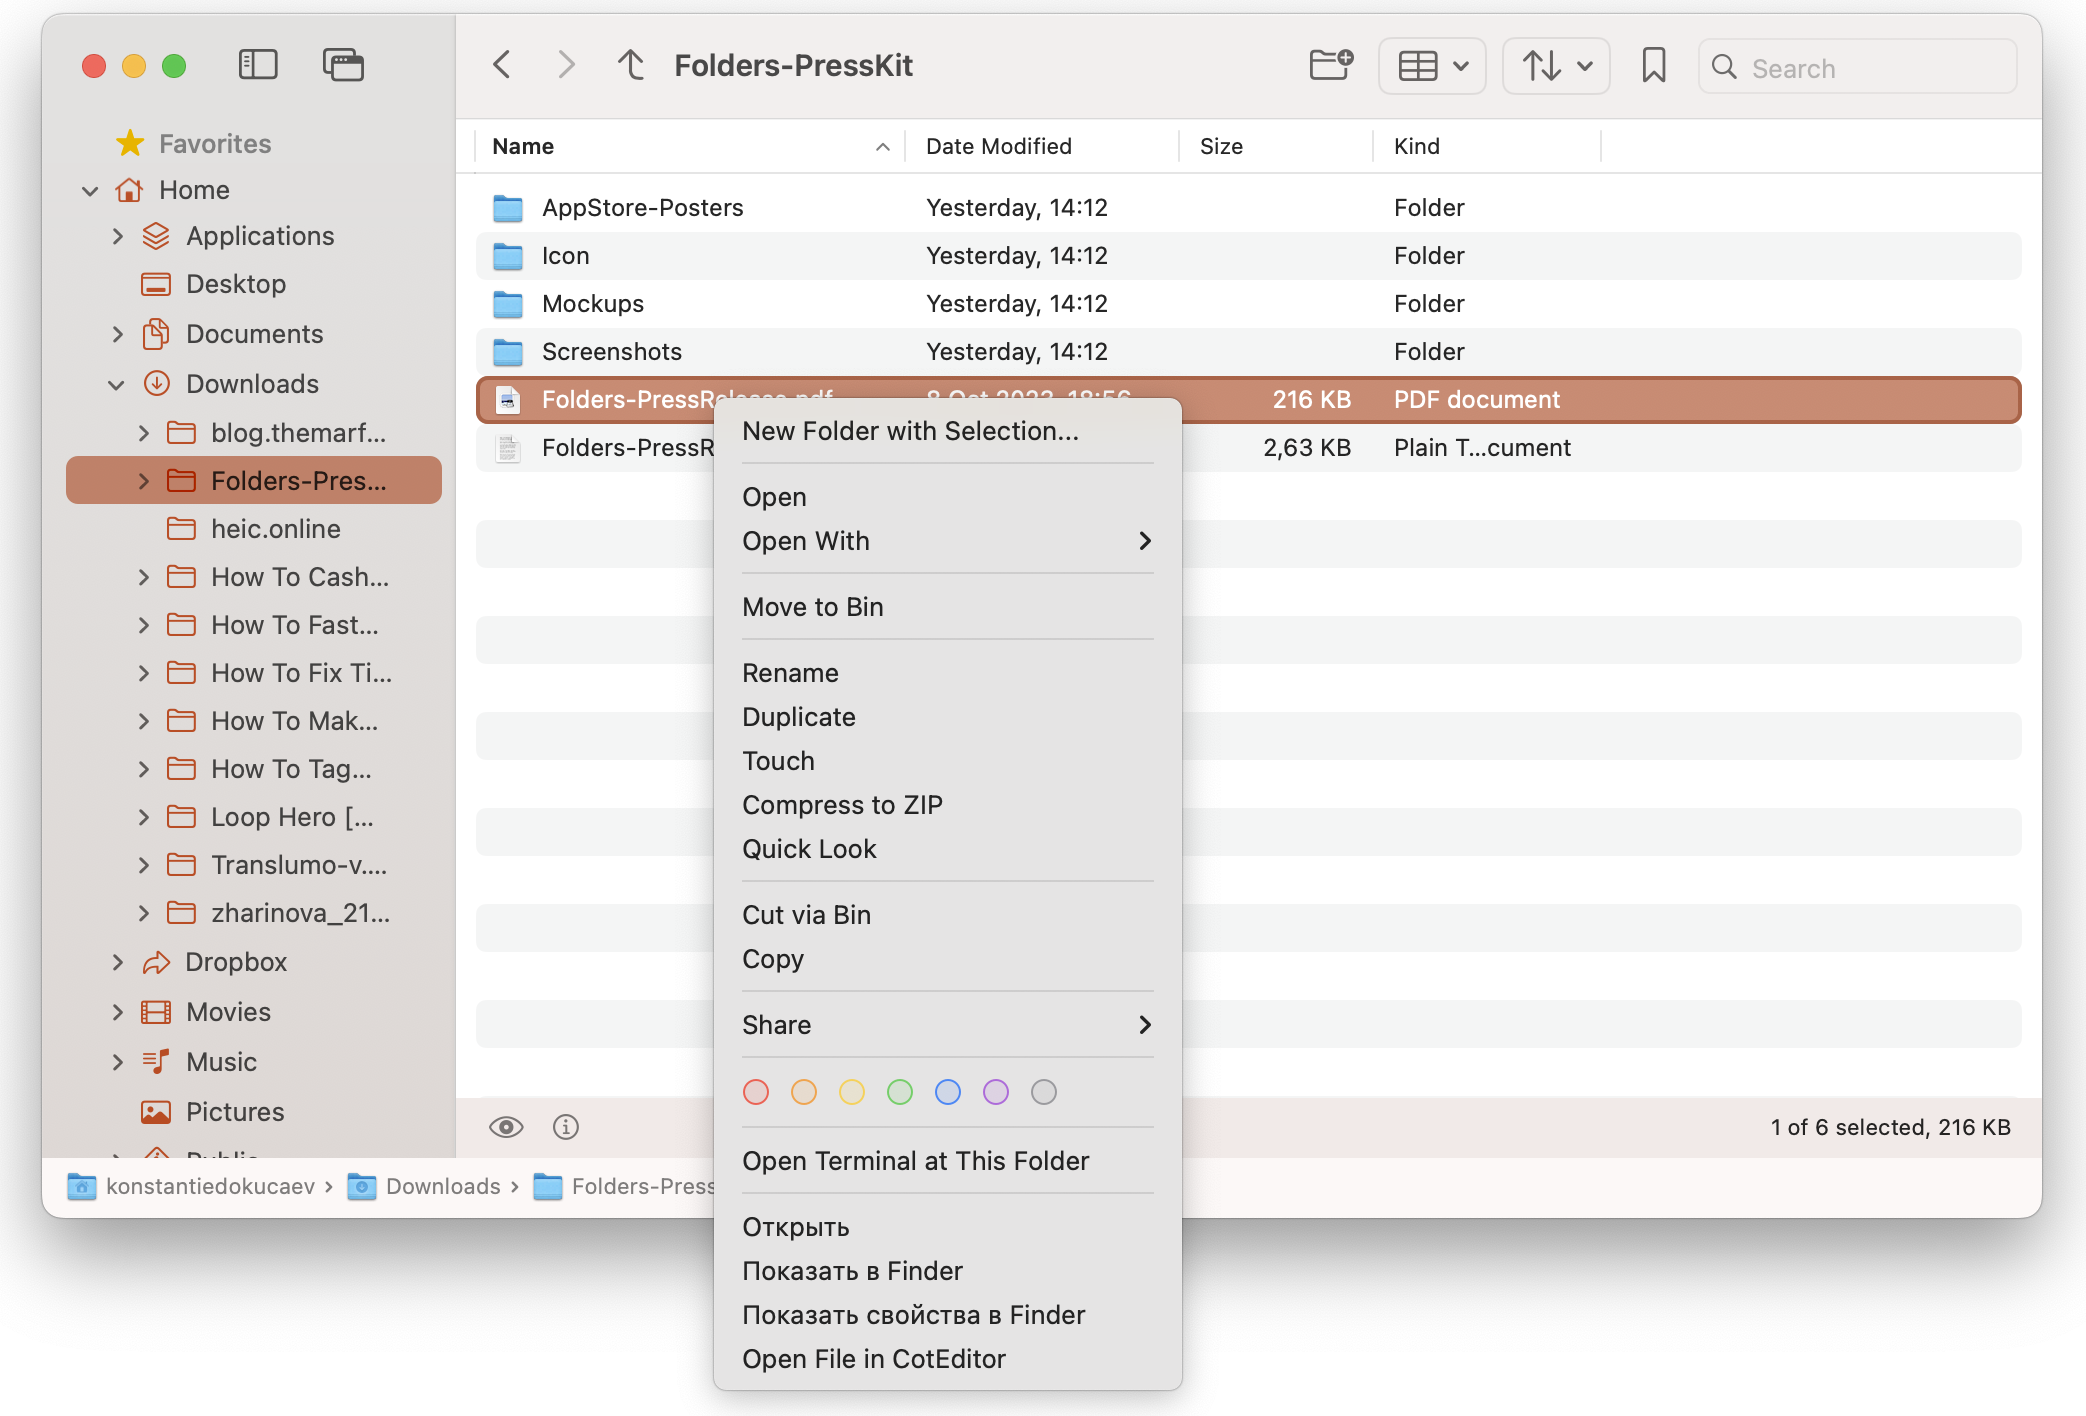The width and height of the screenshot is (2086, 1416).
Task: Create new folder via toolbar icon
Action: (x=1331, y=65)
